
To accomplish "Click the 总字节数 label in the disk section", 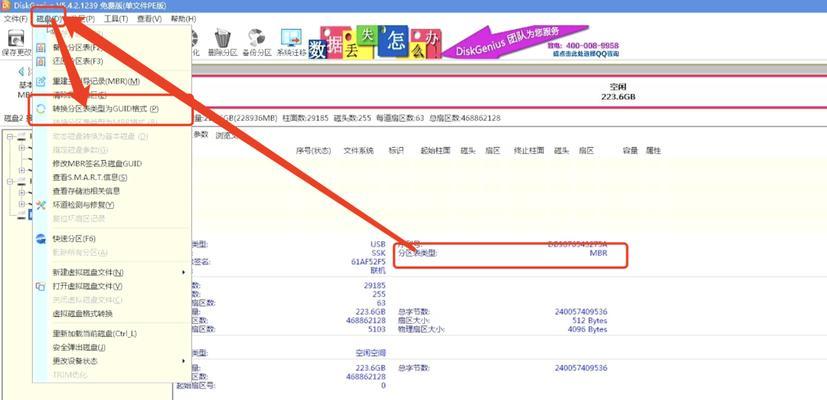I will coord(415,312).
